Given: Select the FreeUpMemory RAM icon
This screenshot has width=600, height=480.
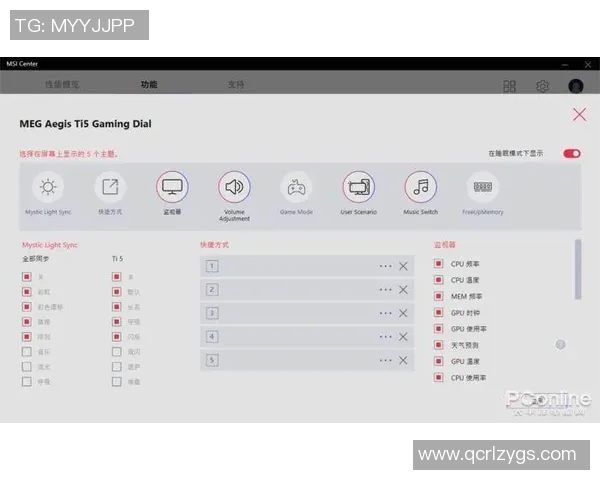Looking at the screenshot, I should (483, 187).
